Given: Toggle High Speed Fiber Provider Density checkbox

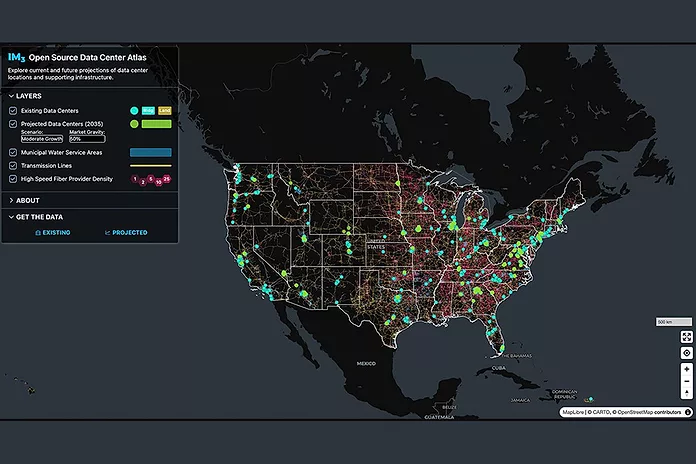Looking at the screenshot, I should 13,179.
